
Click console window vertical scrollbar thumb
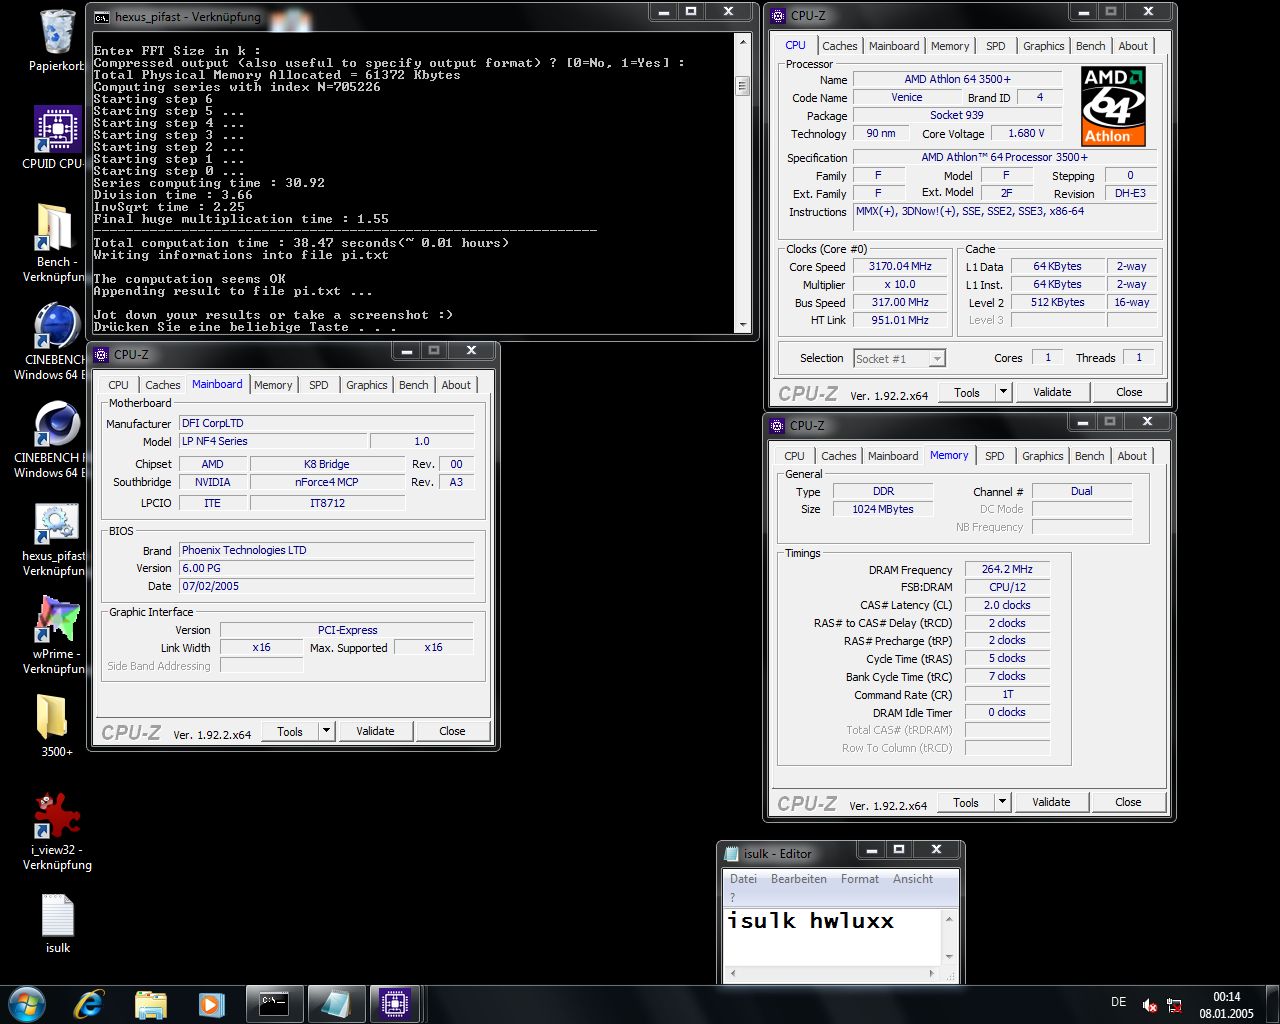(742, 86)
